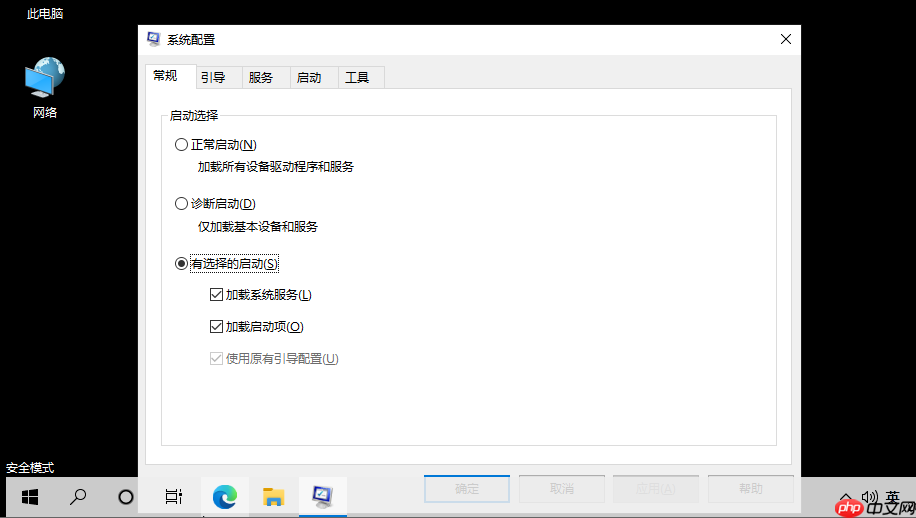Click the volume speaker tray icon
The width and height of the screenshot is (916, 518).
click(x=869, y=496)
